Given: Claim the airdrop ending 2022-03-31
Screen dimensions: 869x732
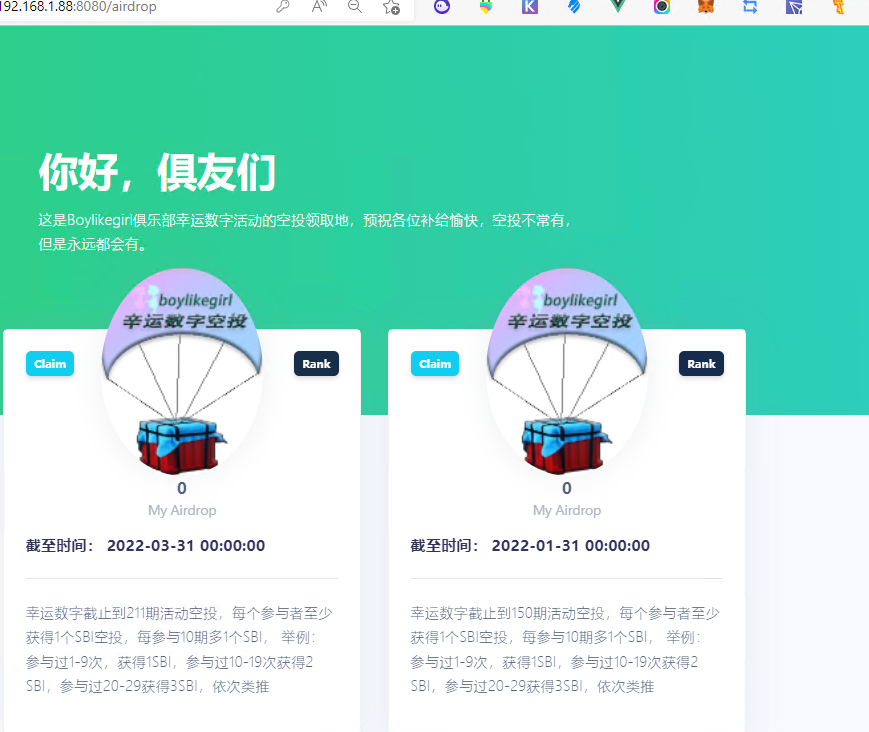Looking at the screenshot, I should [x=50, y=364].
